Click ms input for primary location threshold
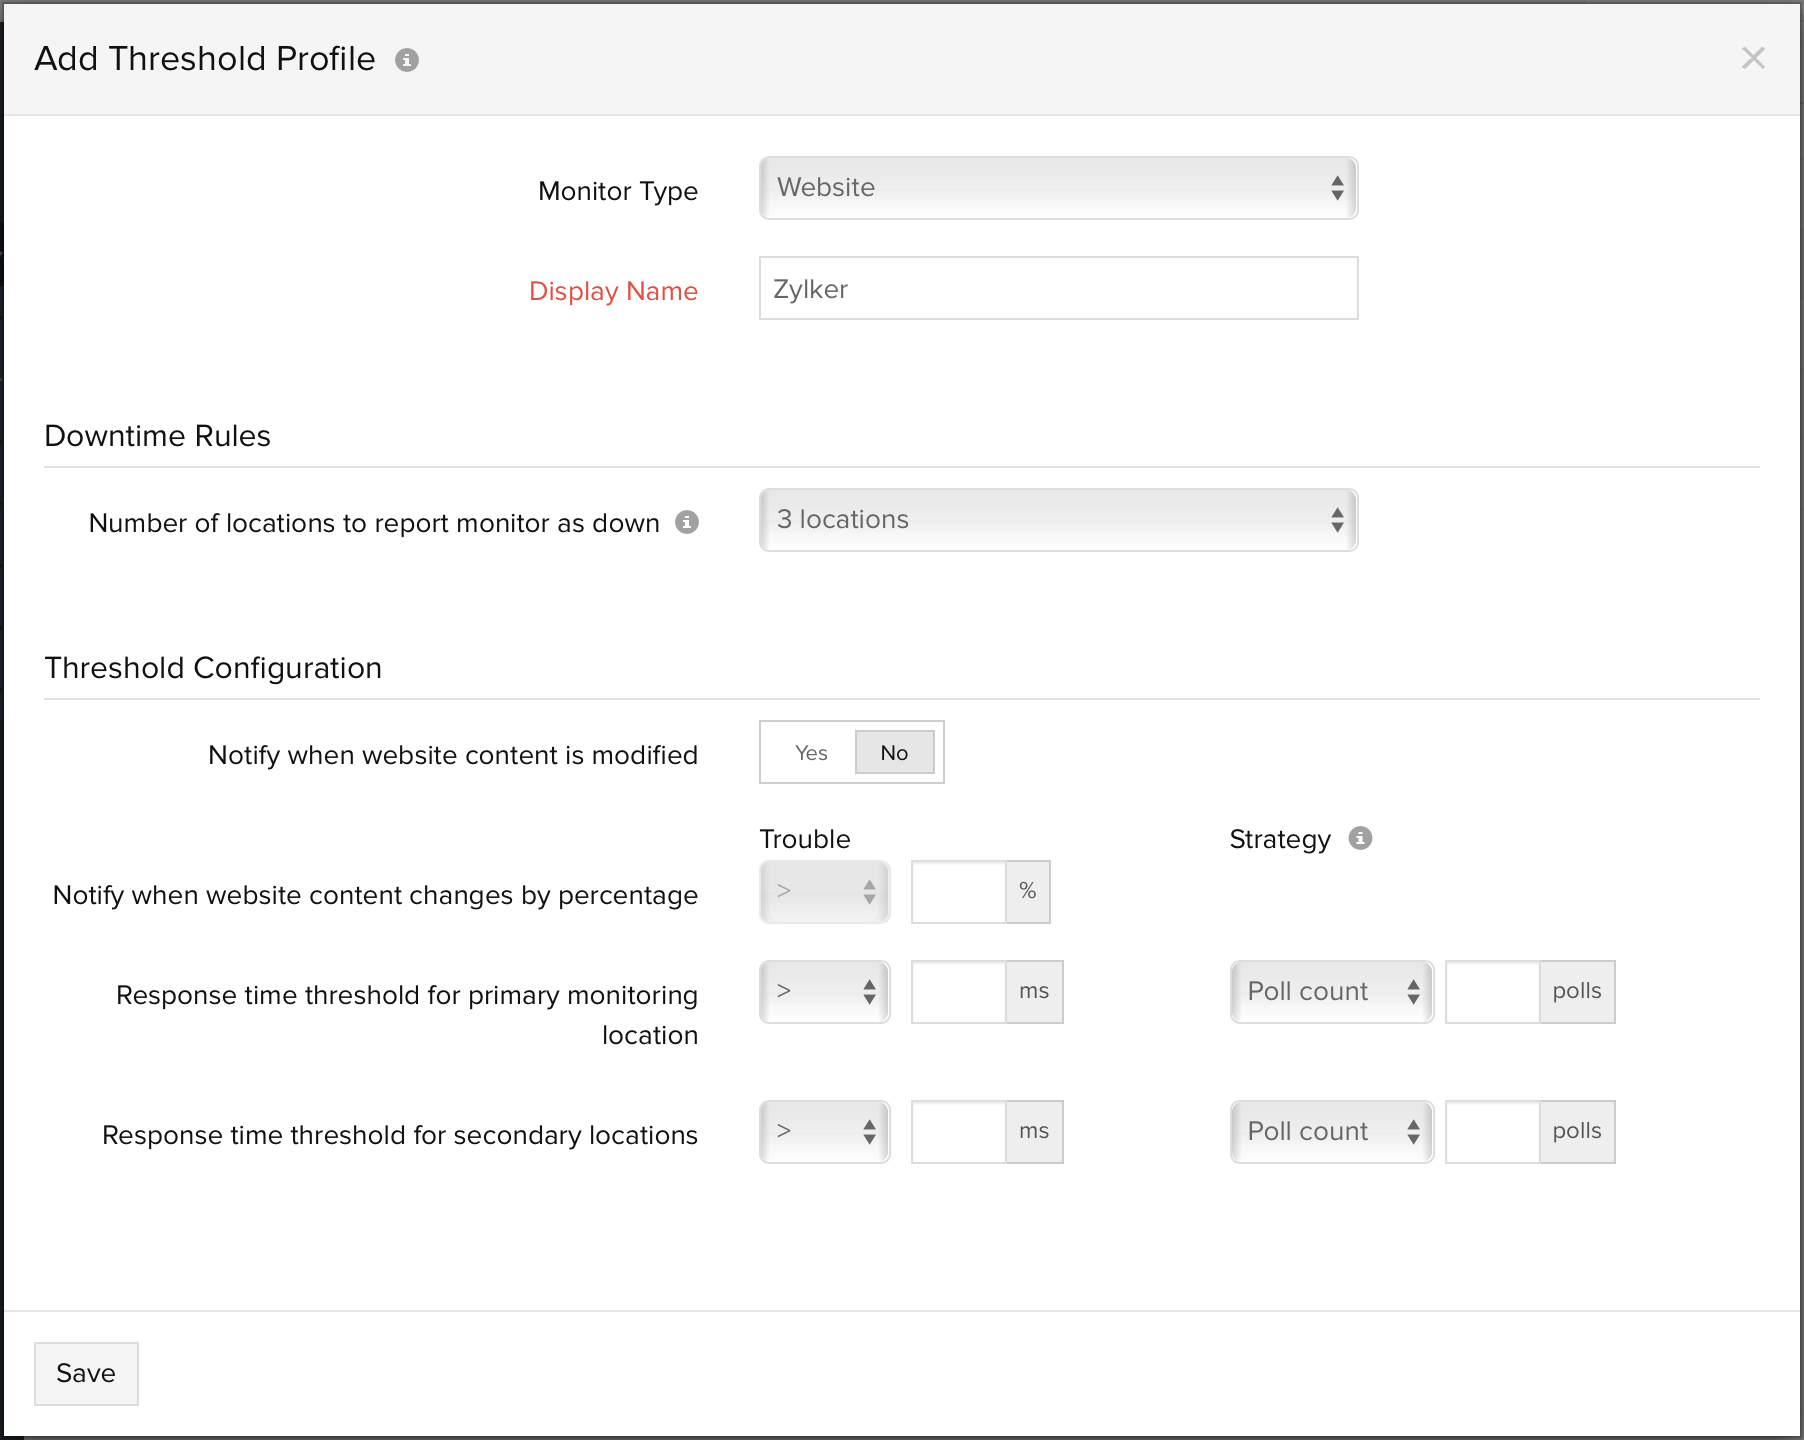The width and height of the screenshot is (1804, 1440). [958, 992]
